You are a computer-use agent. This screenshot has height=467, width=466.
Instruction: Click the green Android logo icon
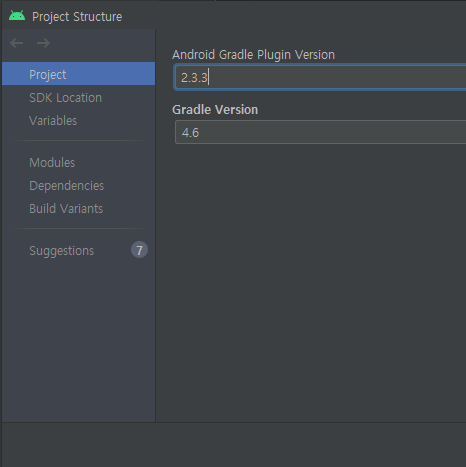pos(17,16)
